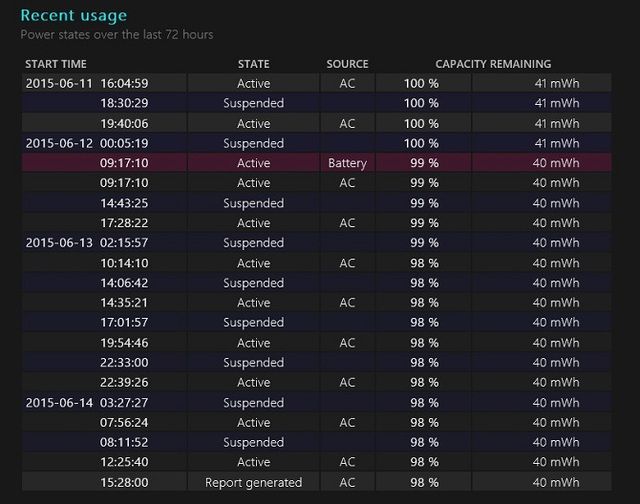Viewport: 640px width, 504px height.
Task: Select the STATE column header
Action: [x=253, y=64]
